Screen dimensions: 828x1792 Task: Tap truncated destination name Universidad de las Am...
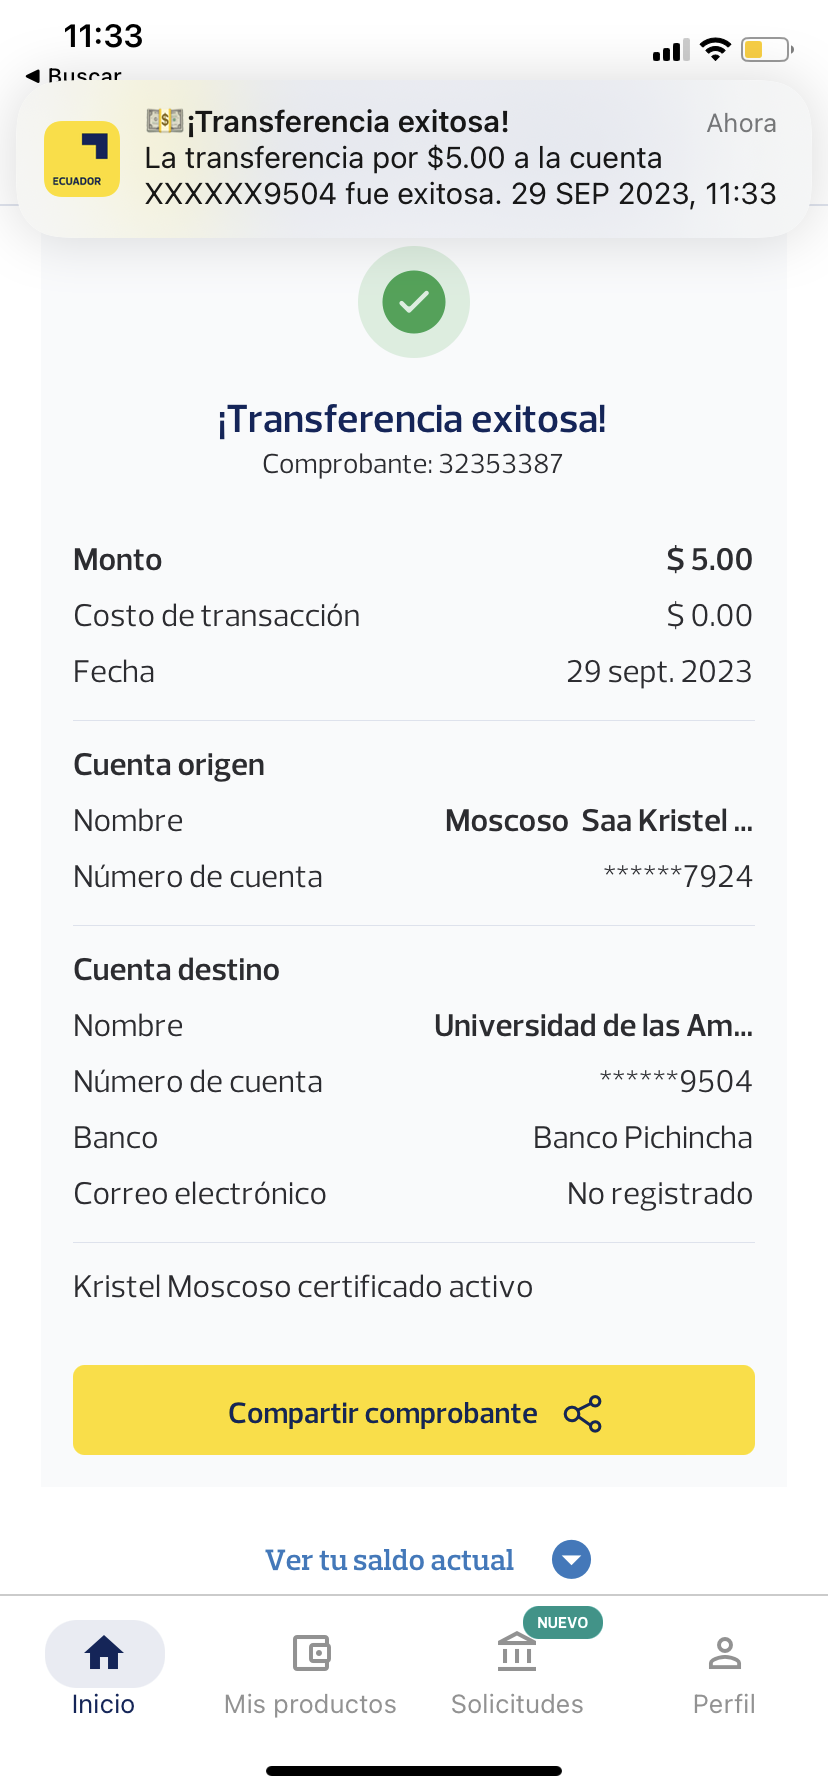593,1026
